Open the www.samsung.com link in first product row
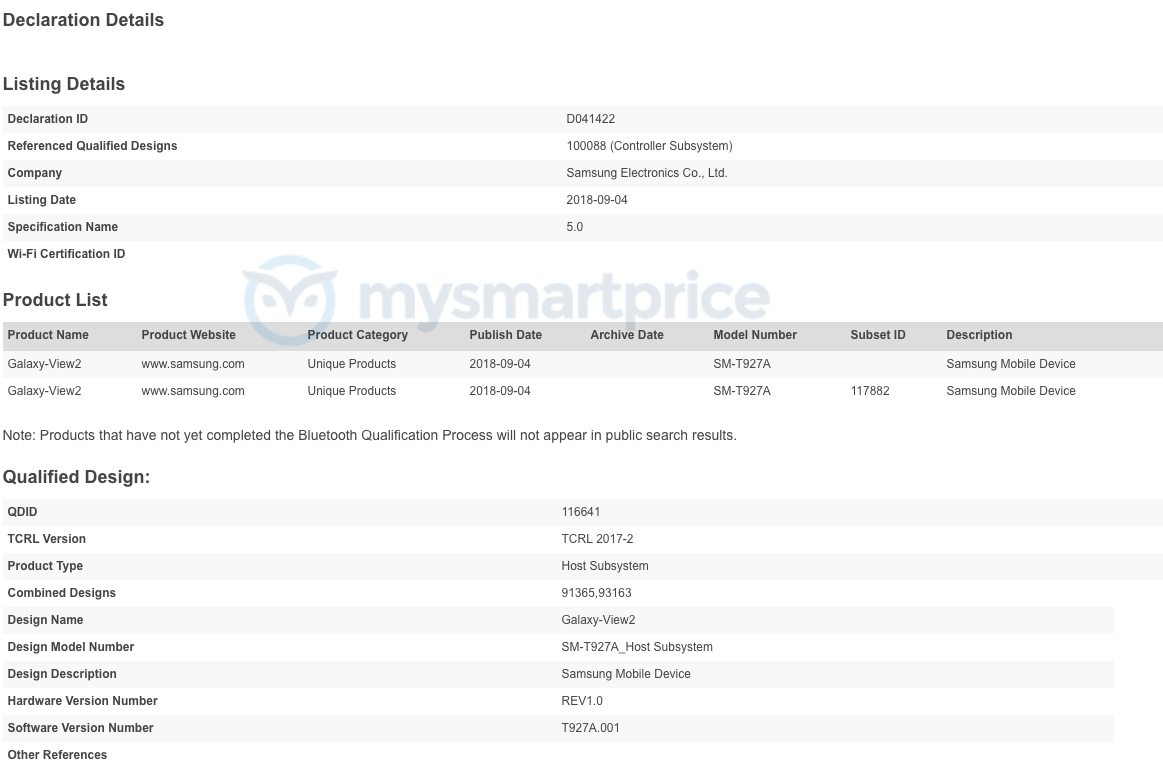Screen dimensions: 1163x764 click(193, 364)
